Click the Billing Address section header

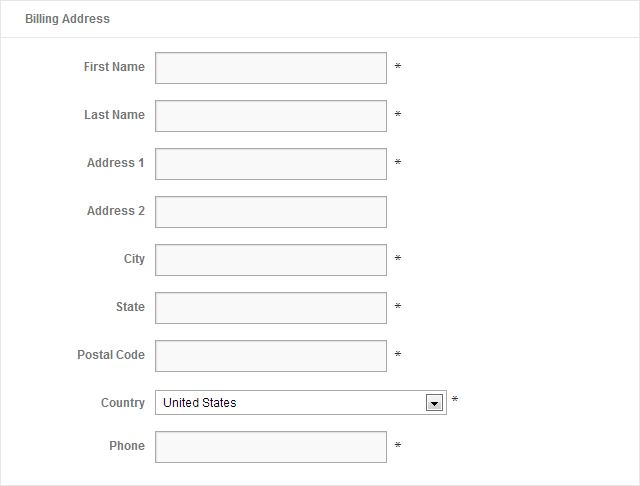67,19
